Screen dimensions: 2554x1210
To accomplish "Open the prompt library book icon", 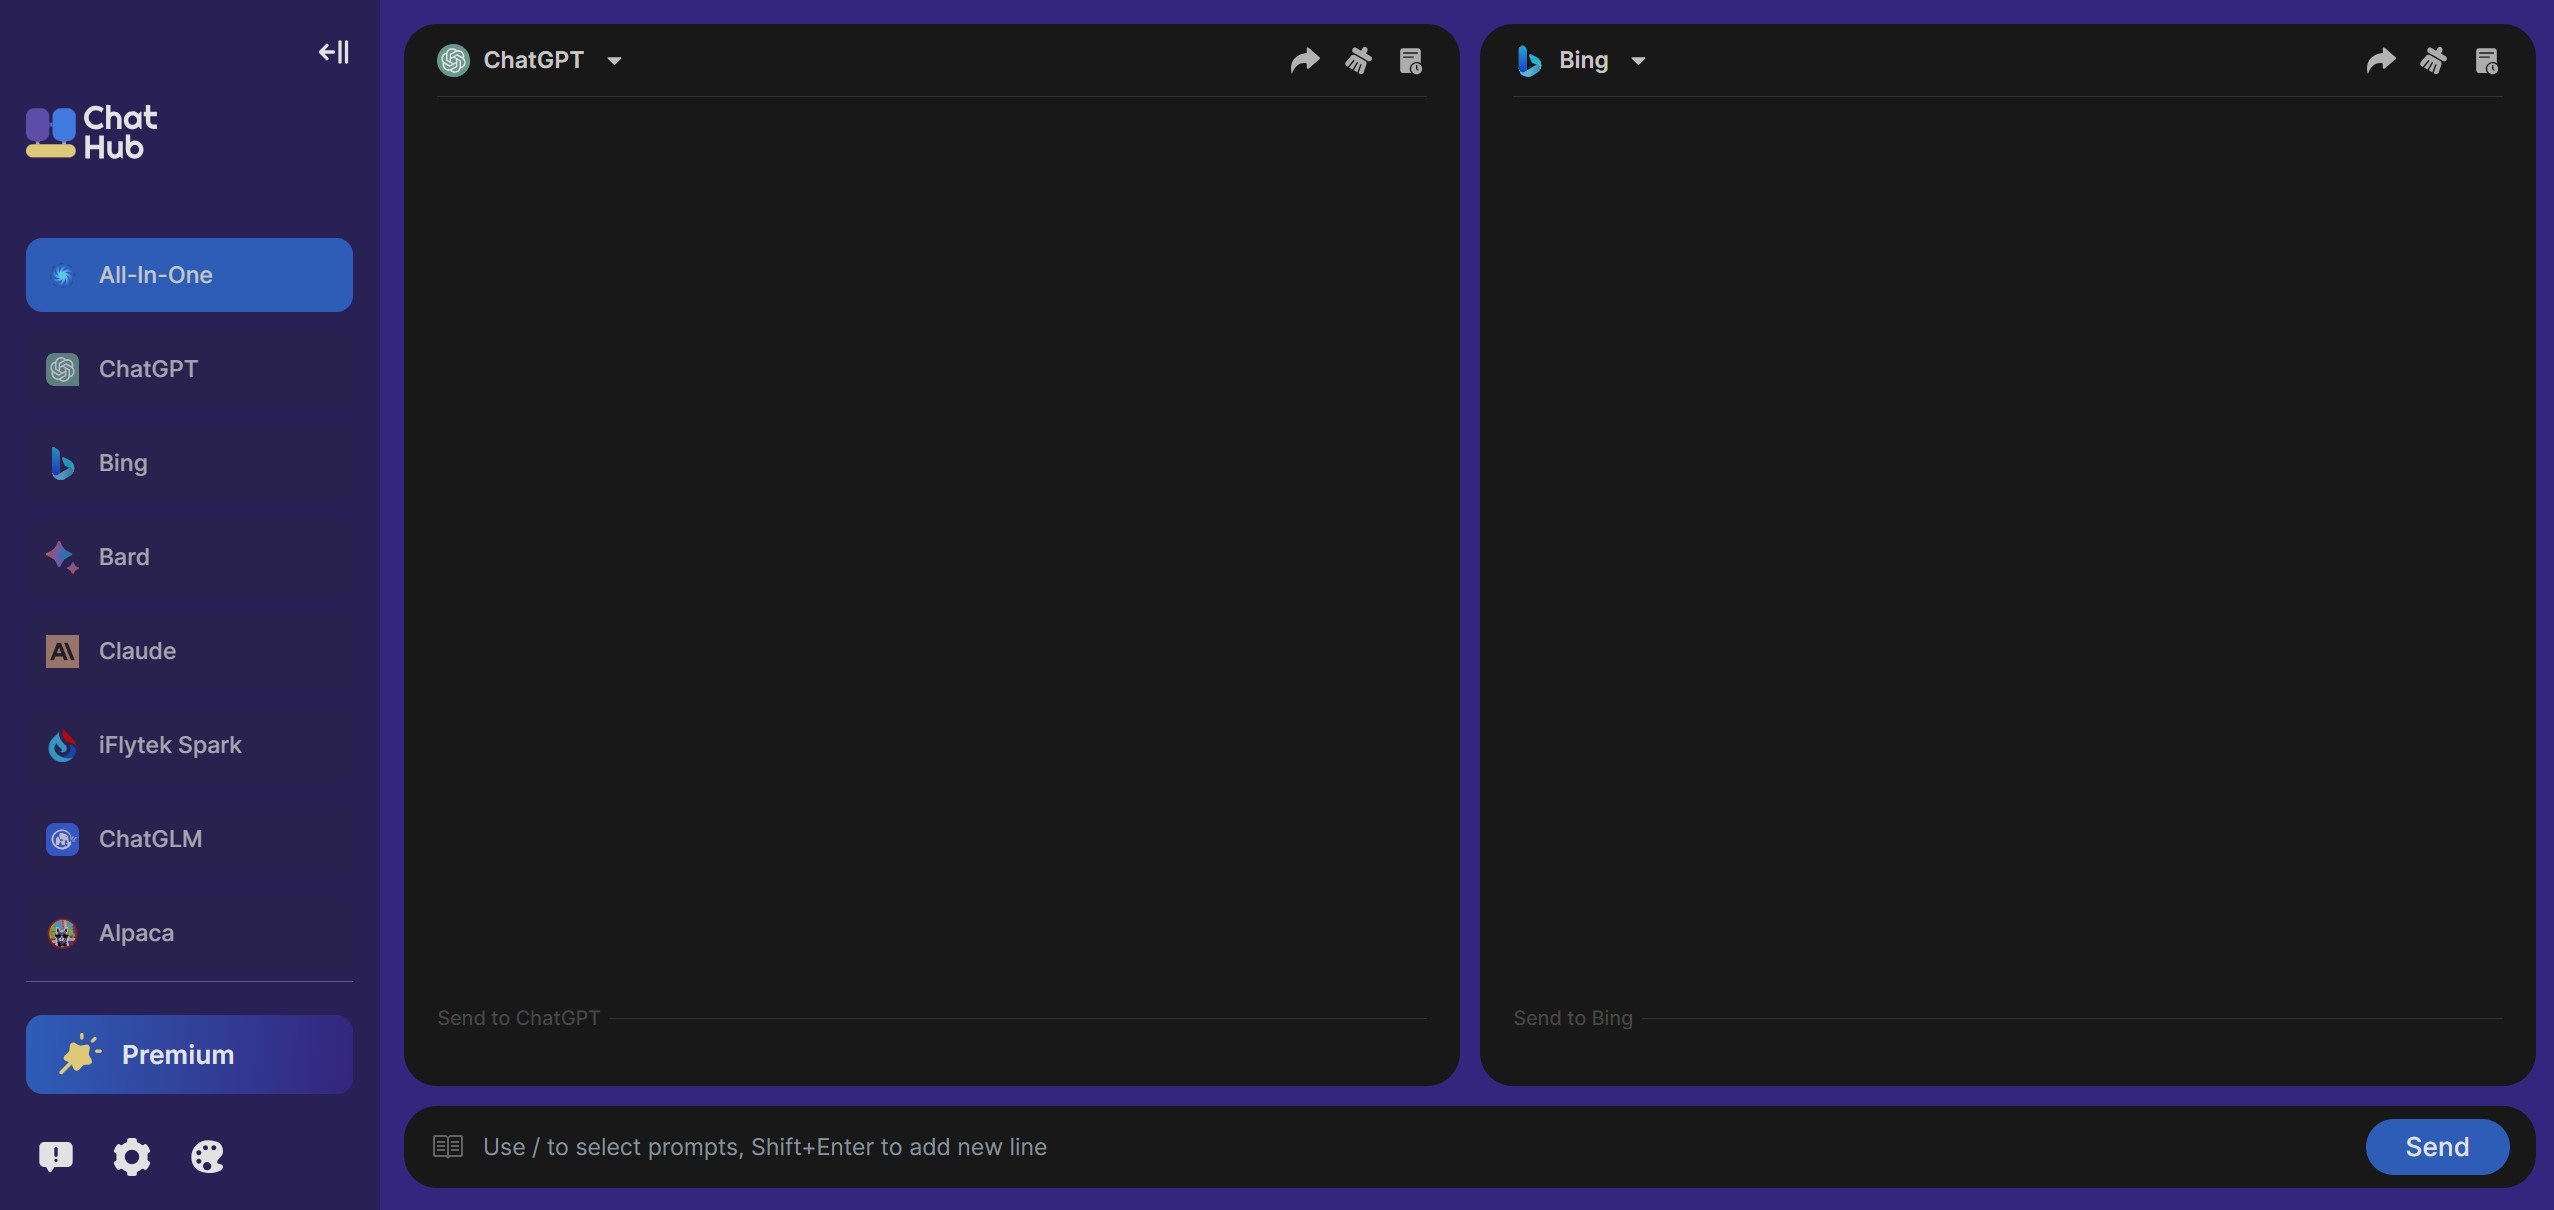I will tap(448, 1146).
